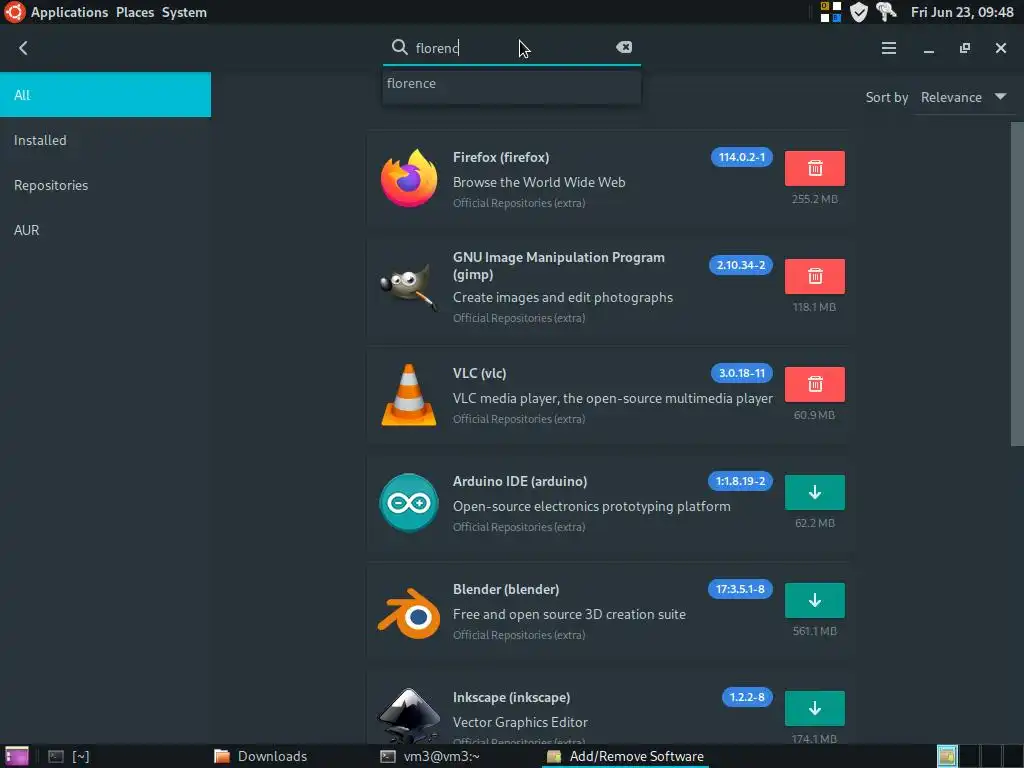Click the 'Vector Graphics Editor' description
The image size is (1024, 768).
pos(520,722)
